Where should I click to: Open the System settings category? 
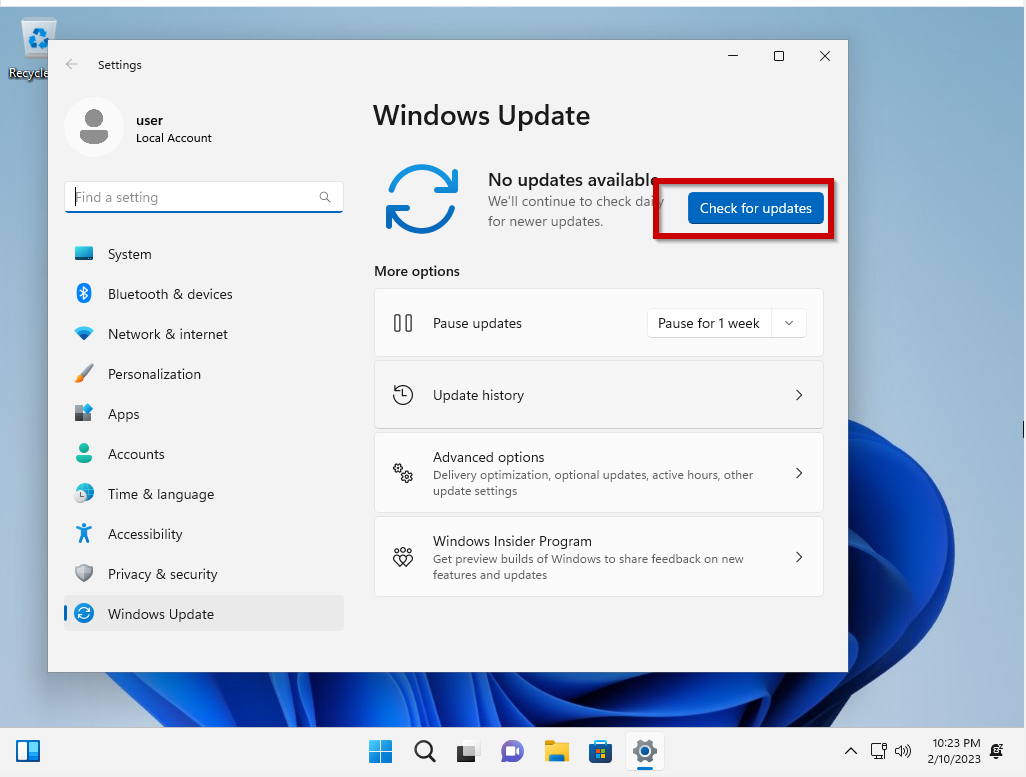click(203, 254)
